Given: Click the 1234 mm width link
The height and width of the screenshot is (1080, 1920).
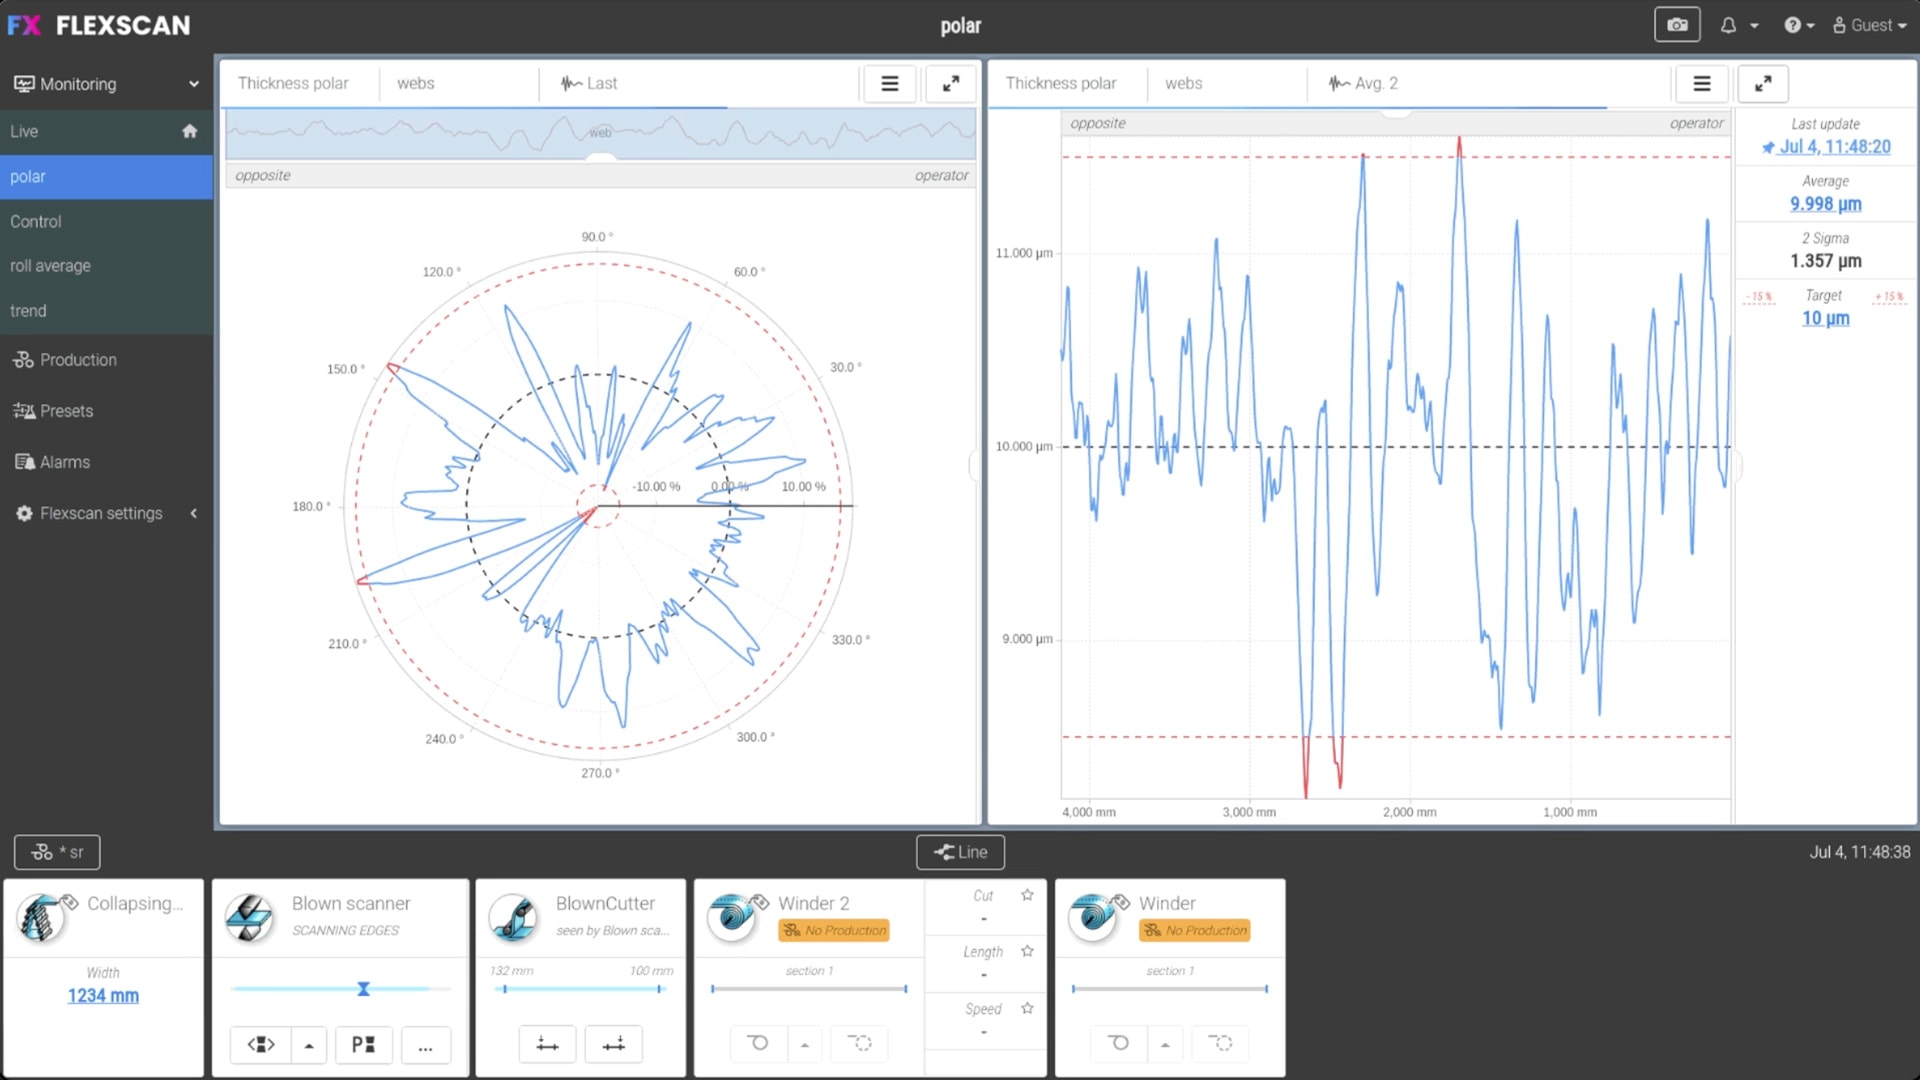Looking at the screenshot, I should point(103,996).
